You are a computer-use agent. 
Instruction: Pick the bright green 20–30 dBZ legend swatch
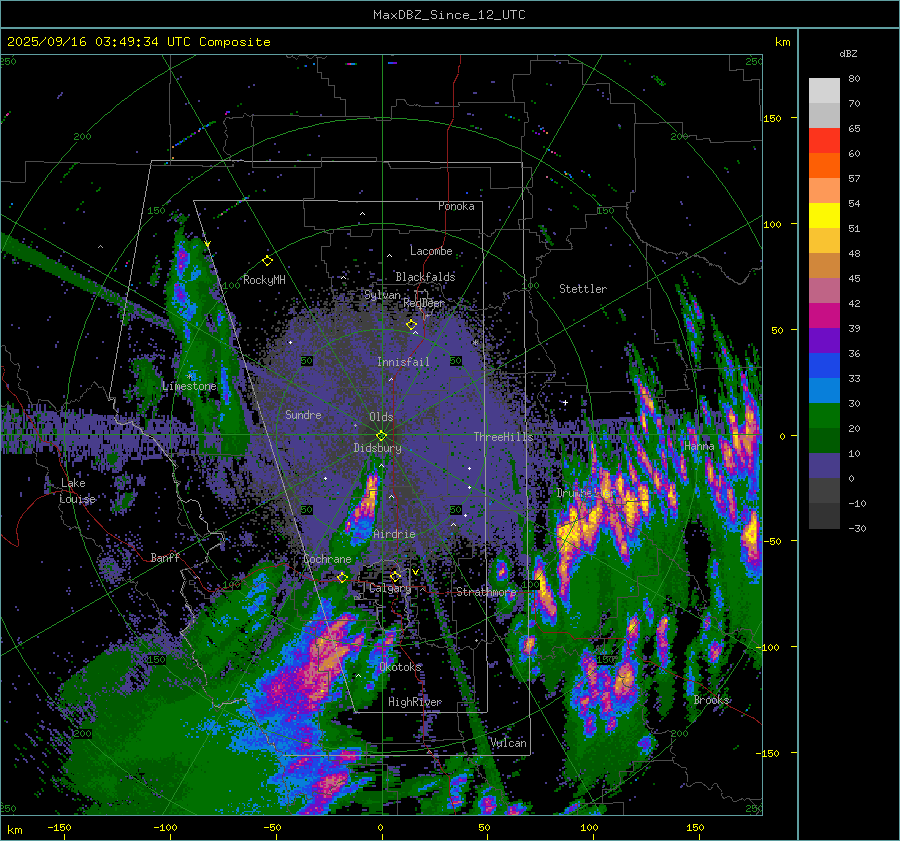(824, 415)
